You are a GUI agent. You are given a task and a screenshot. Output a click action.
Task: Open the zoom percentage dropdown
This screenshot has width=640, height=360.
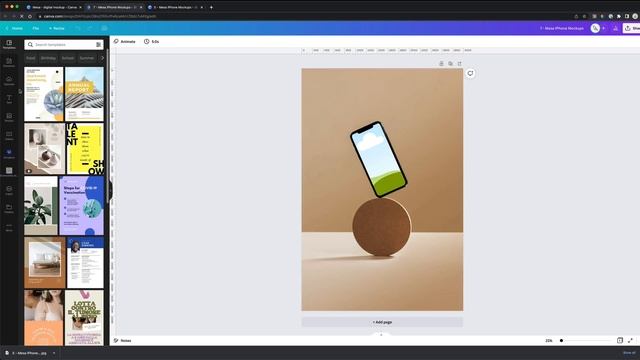tap(549, 340)
